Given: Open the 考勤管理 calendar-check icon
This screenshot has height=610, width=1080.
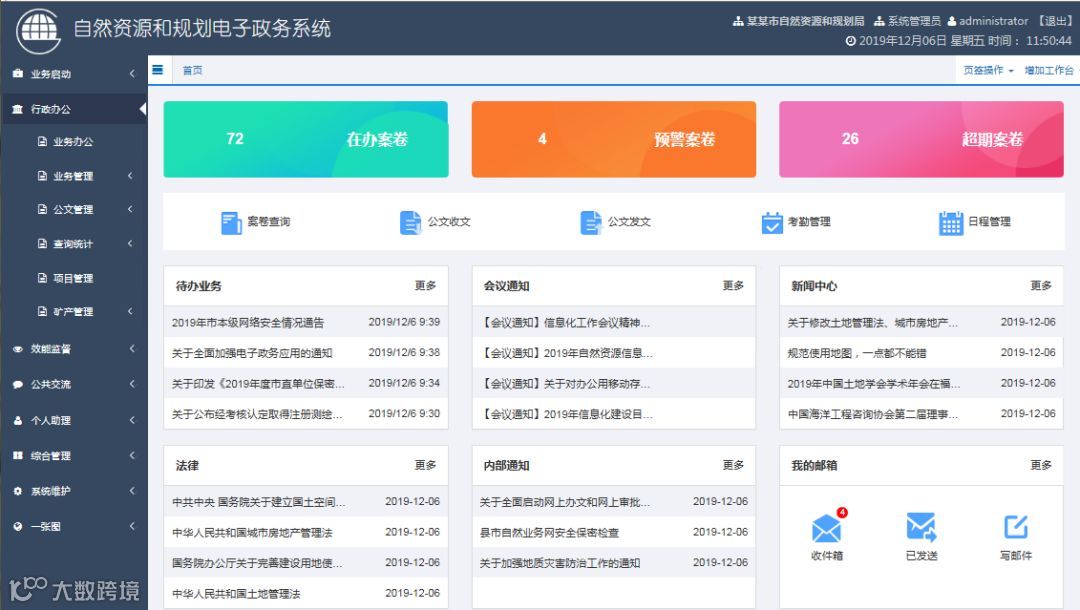Looking at the screenshot, I should coord(772,222).
